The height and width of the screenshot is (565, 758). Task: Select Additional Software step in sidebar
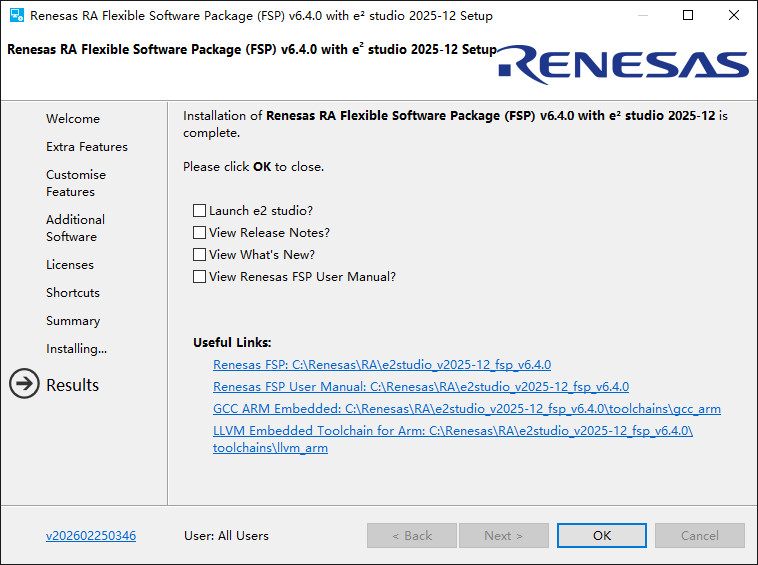(x=75, y=228)
